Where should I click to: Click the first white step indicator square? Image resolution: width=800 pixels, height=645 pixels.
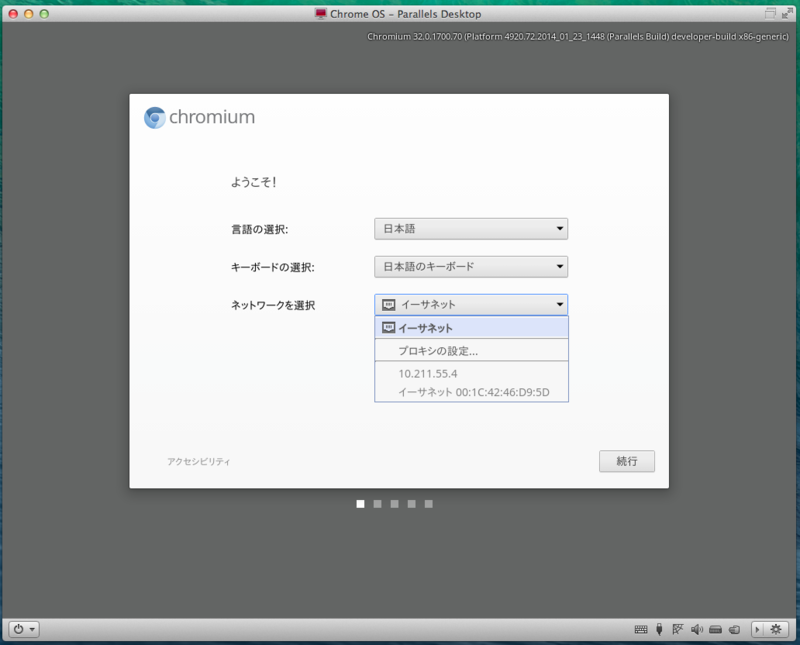[360, 504]
